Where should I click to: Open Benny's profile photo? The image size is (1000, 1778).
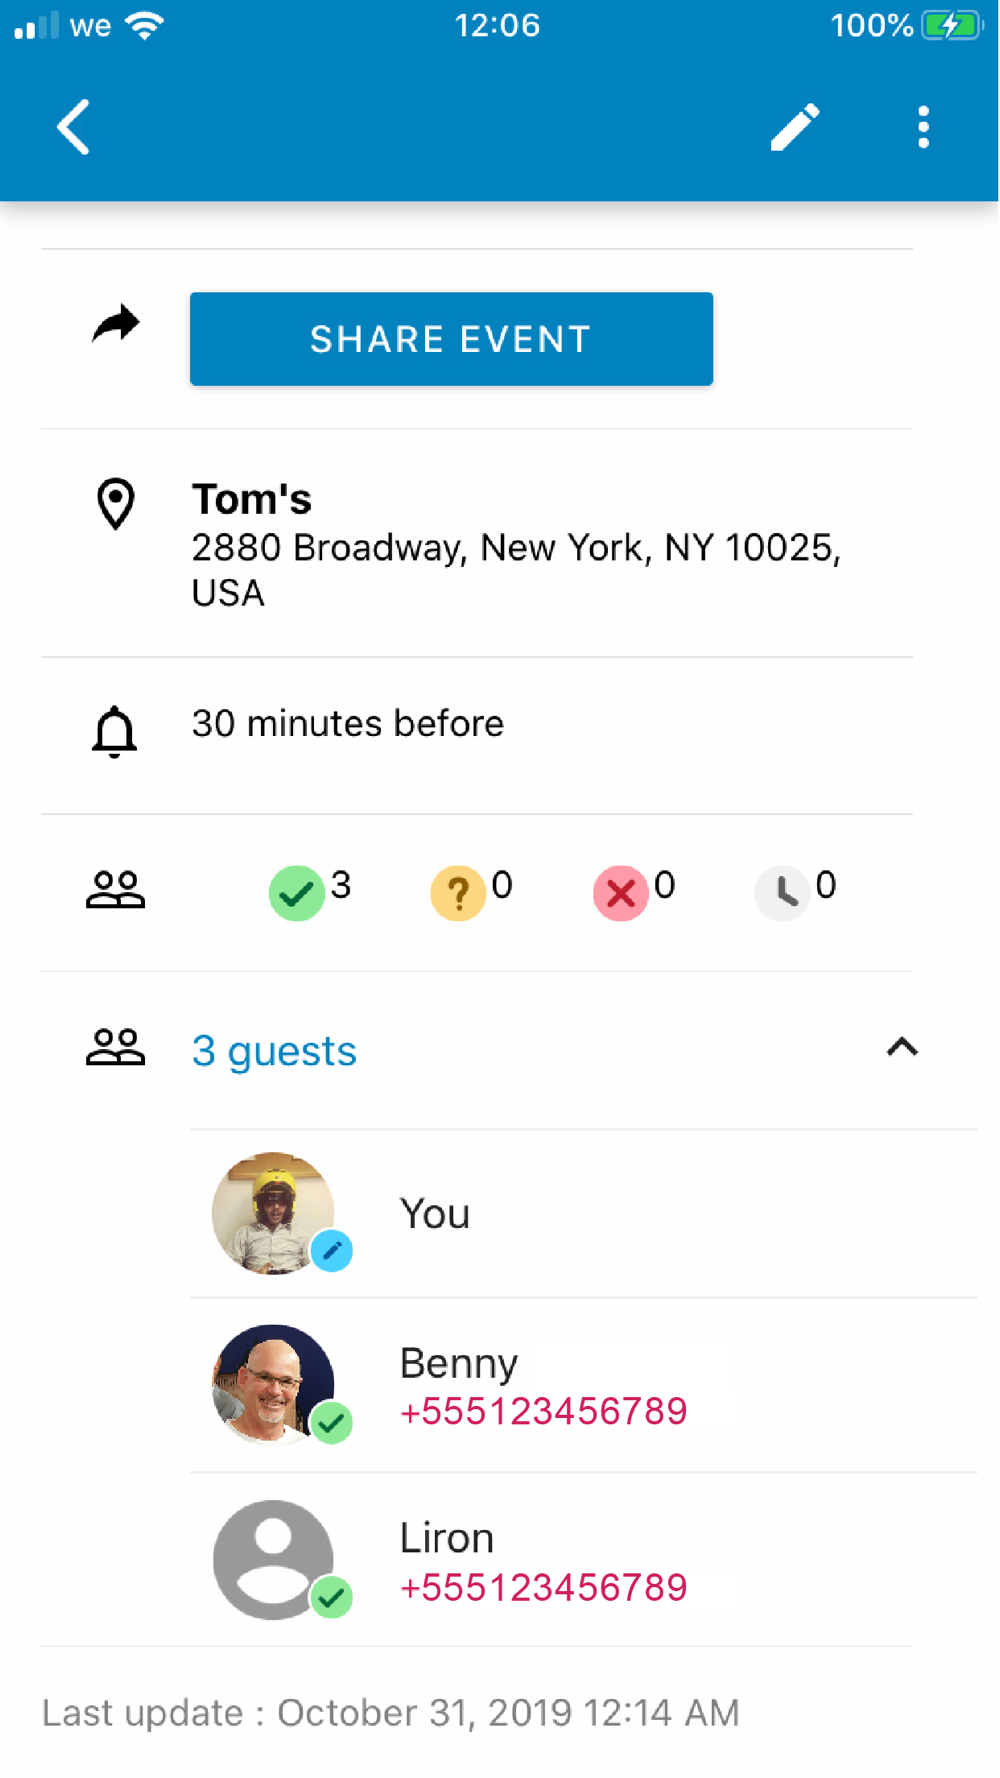pyautogui.click(x=272, y=1384)
